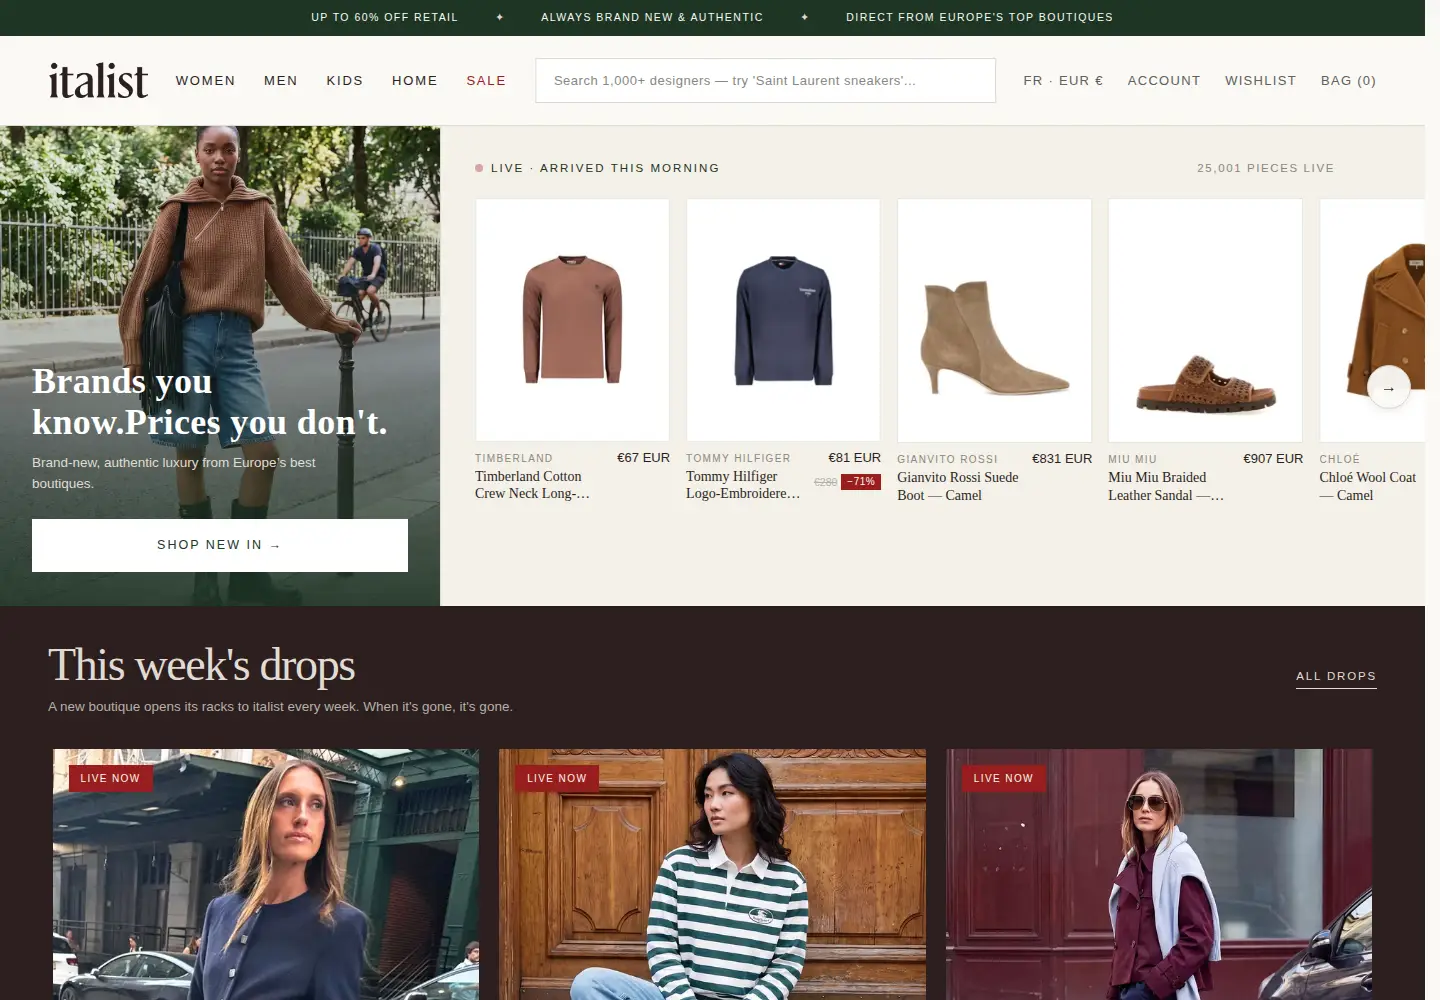Click the TIMBERLAND brand label
The width and height of the screenshot is (1440, 1000).
click(514, 459)
